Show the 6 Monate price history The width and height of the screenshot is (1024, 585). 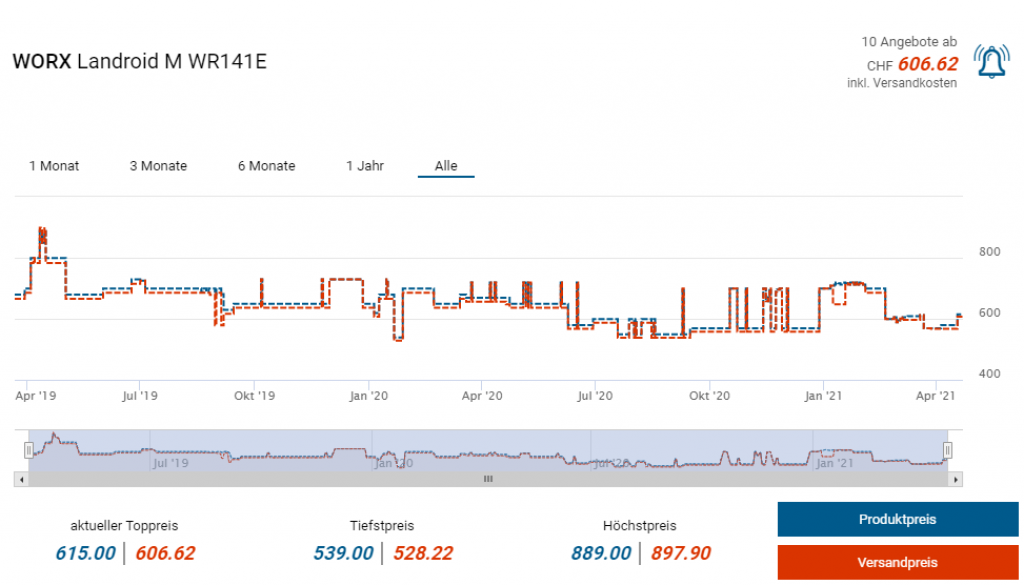pos(266,166)
